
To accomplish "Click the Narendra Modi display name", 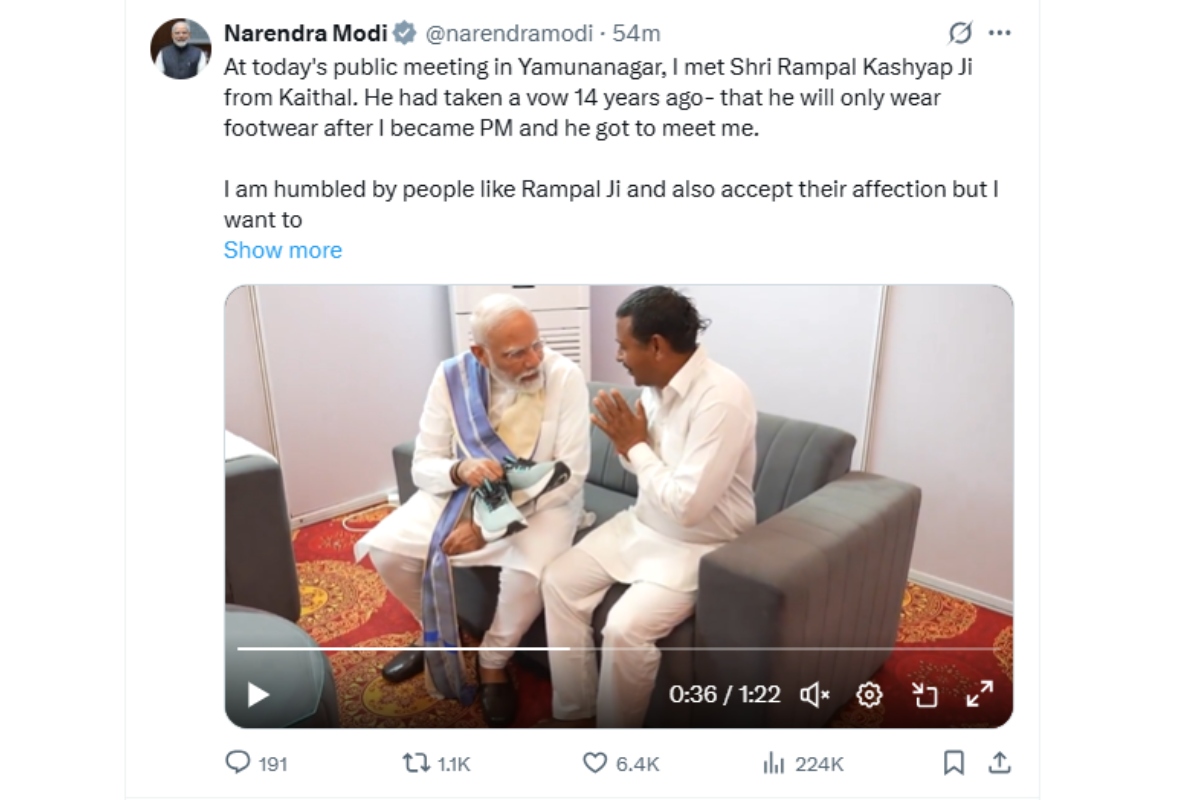I will [306, 31].
